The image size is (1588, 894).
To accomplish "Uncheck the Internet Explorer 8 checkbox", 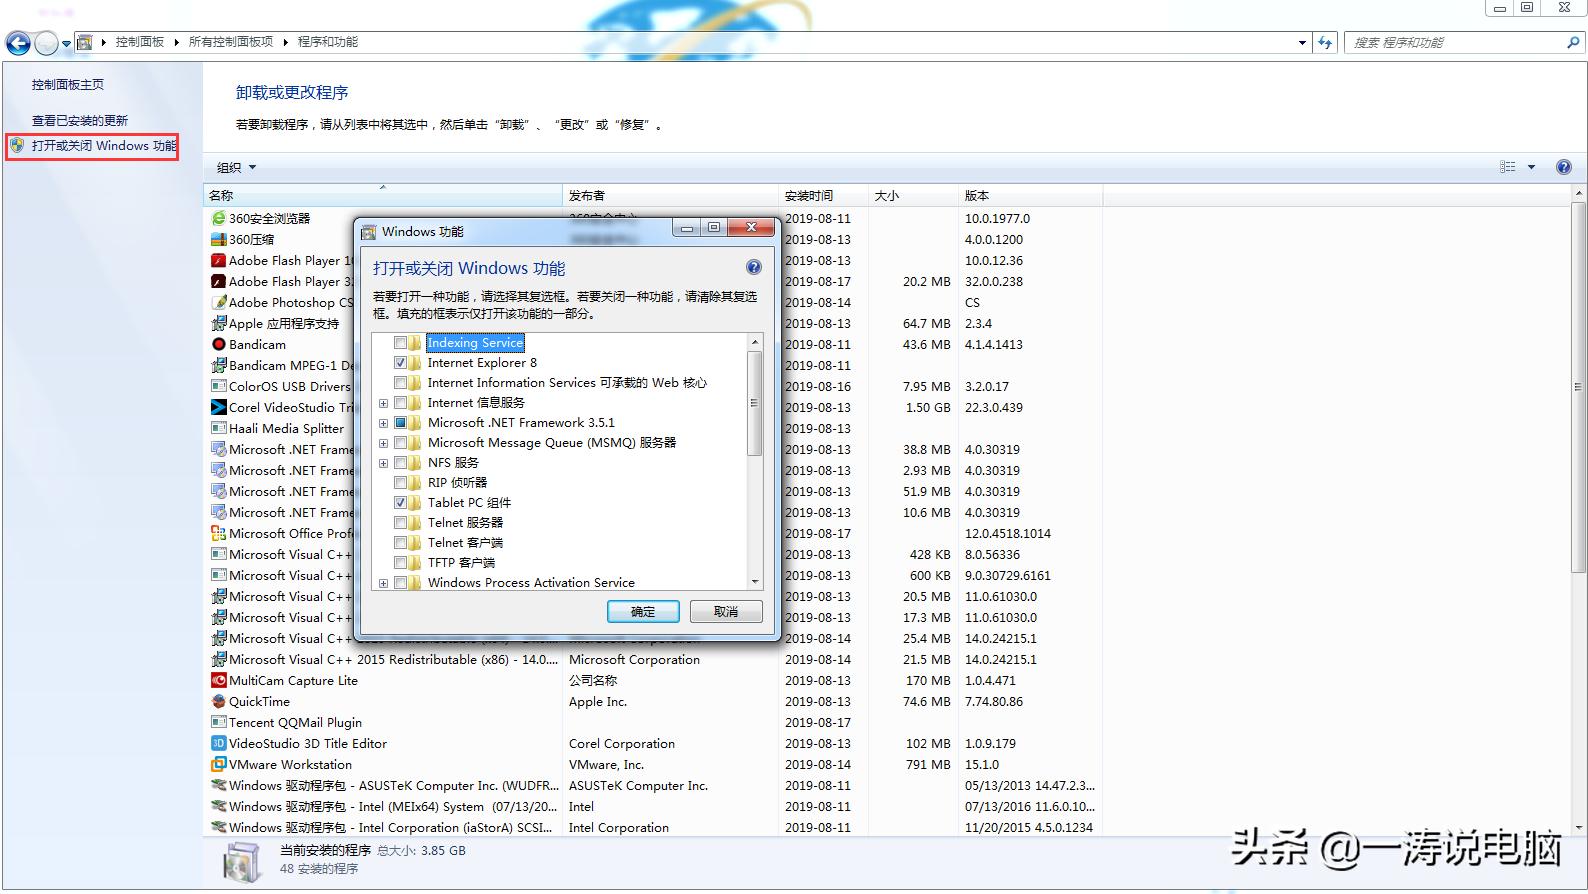I will click(400, 363).
